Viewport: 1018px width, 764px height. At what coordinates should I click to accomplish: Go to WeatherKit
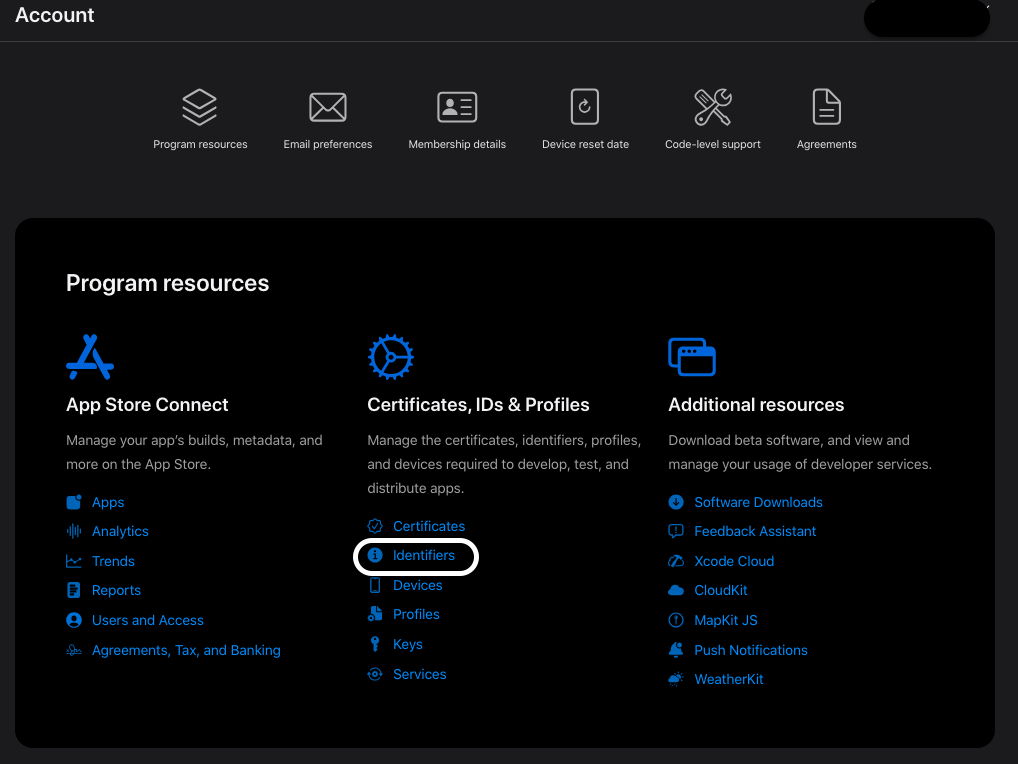[729, 679]
